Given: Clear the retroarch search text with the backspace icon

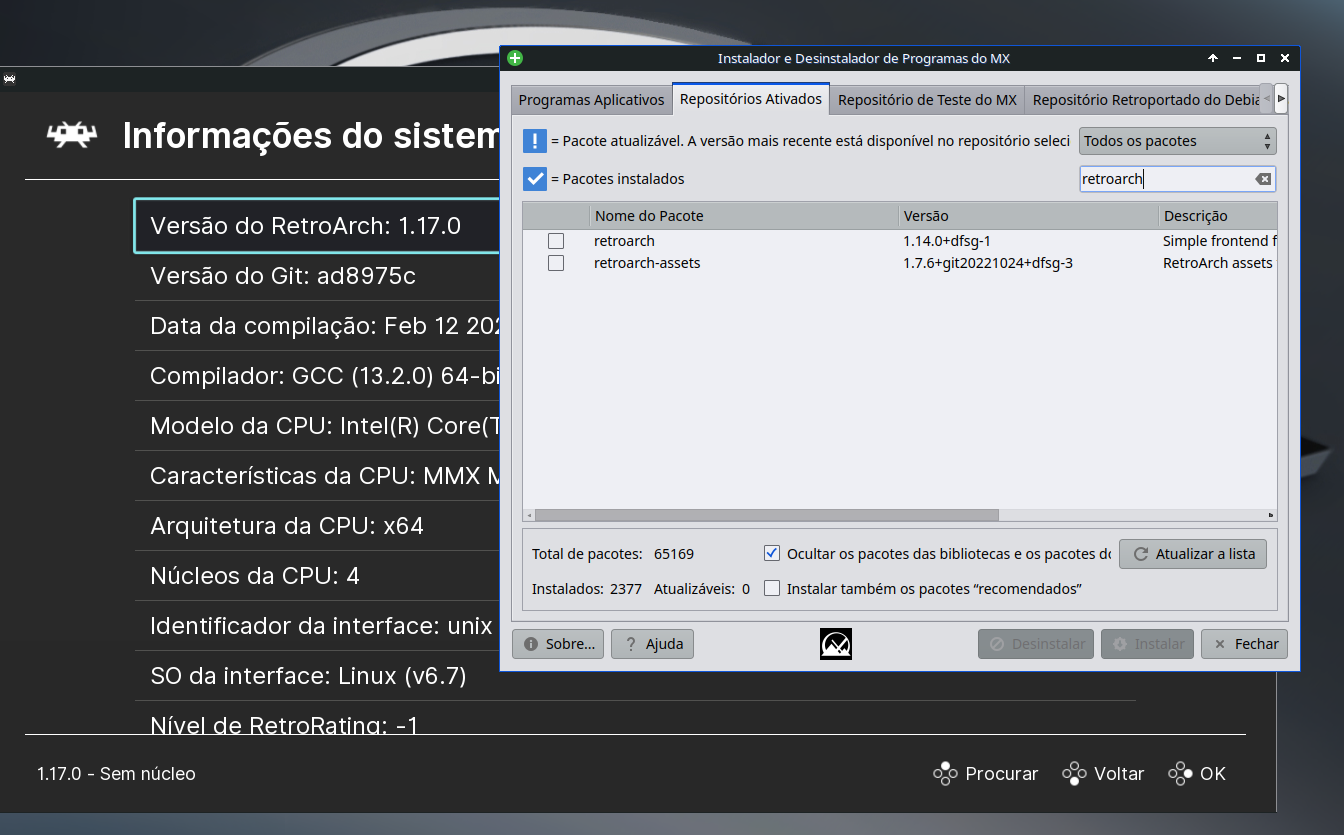Looking at the screenshot, I should (1263, 179).
